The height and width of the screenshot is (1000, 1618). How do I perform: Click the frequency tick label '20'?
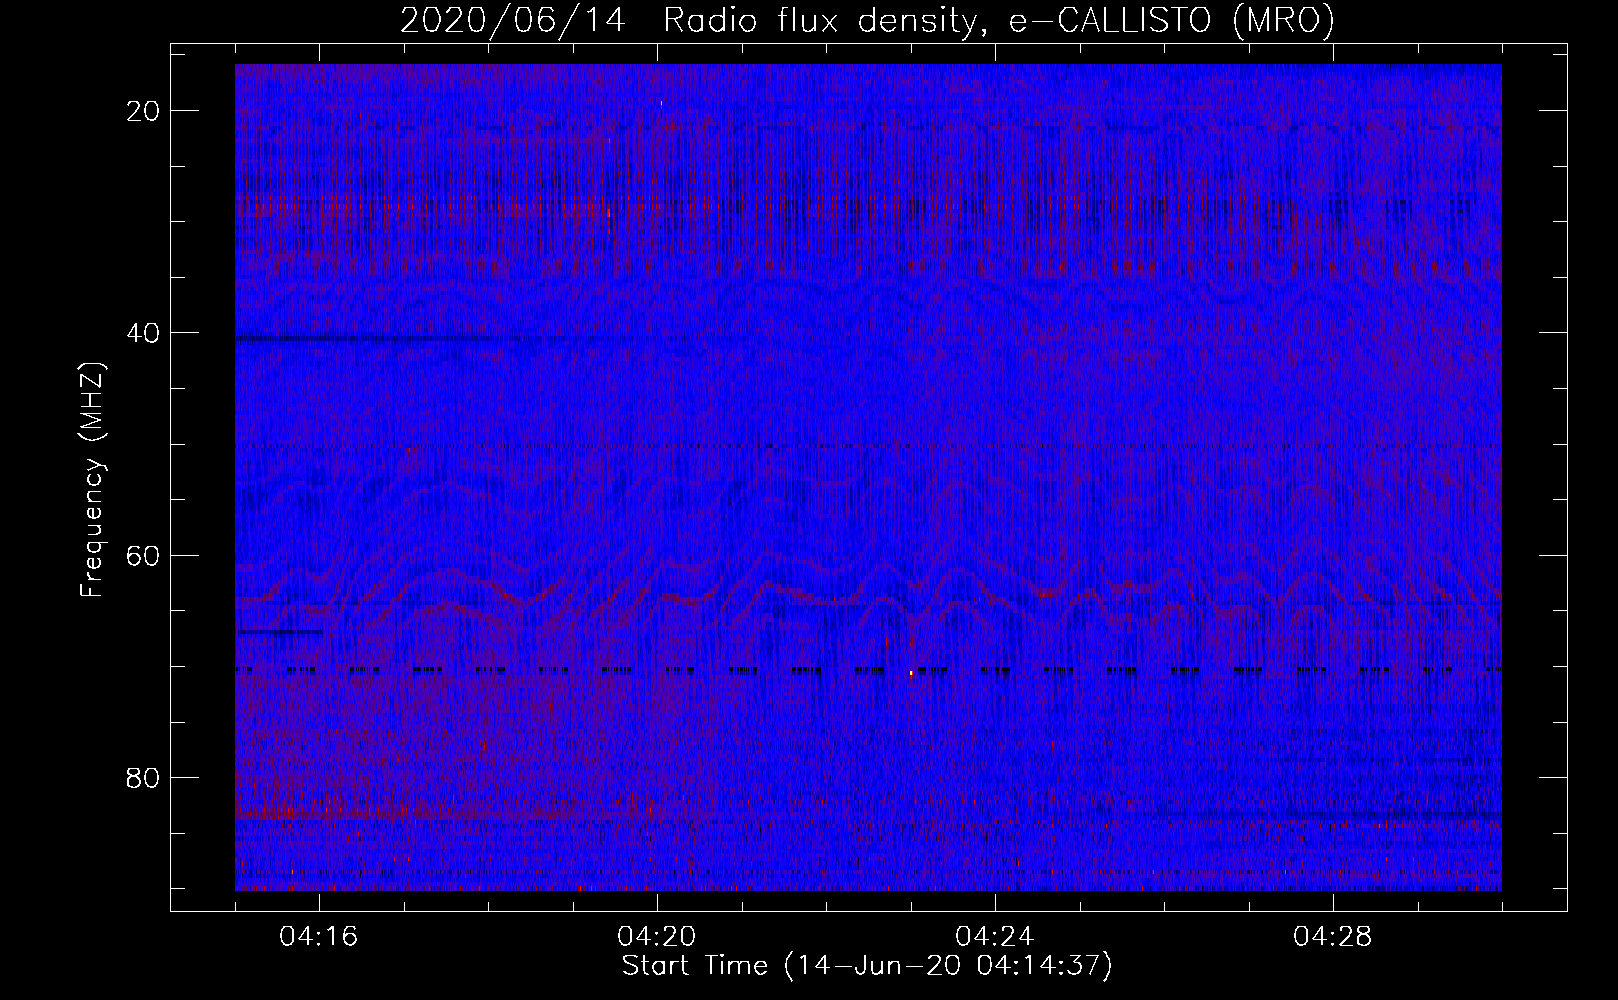(144, 111)
